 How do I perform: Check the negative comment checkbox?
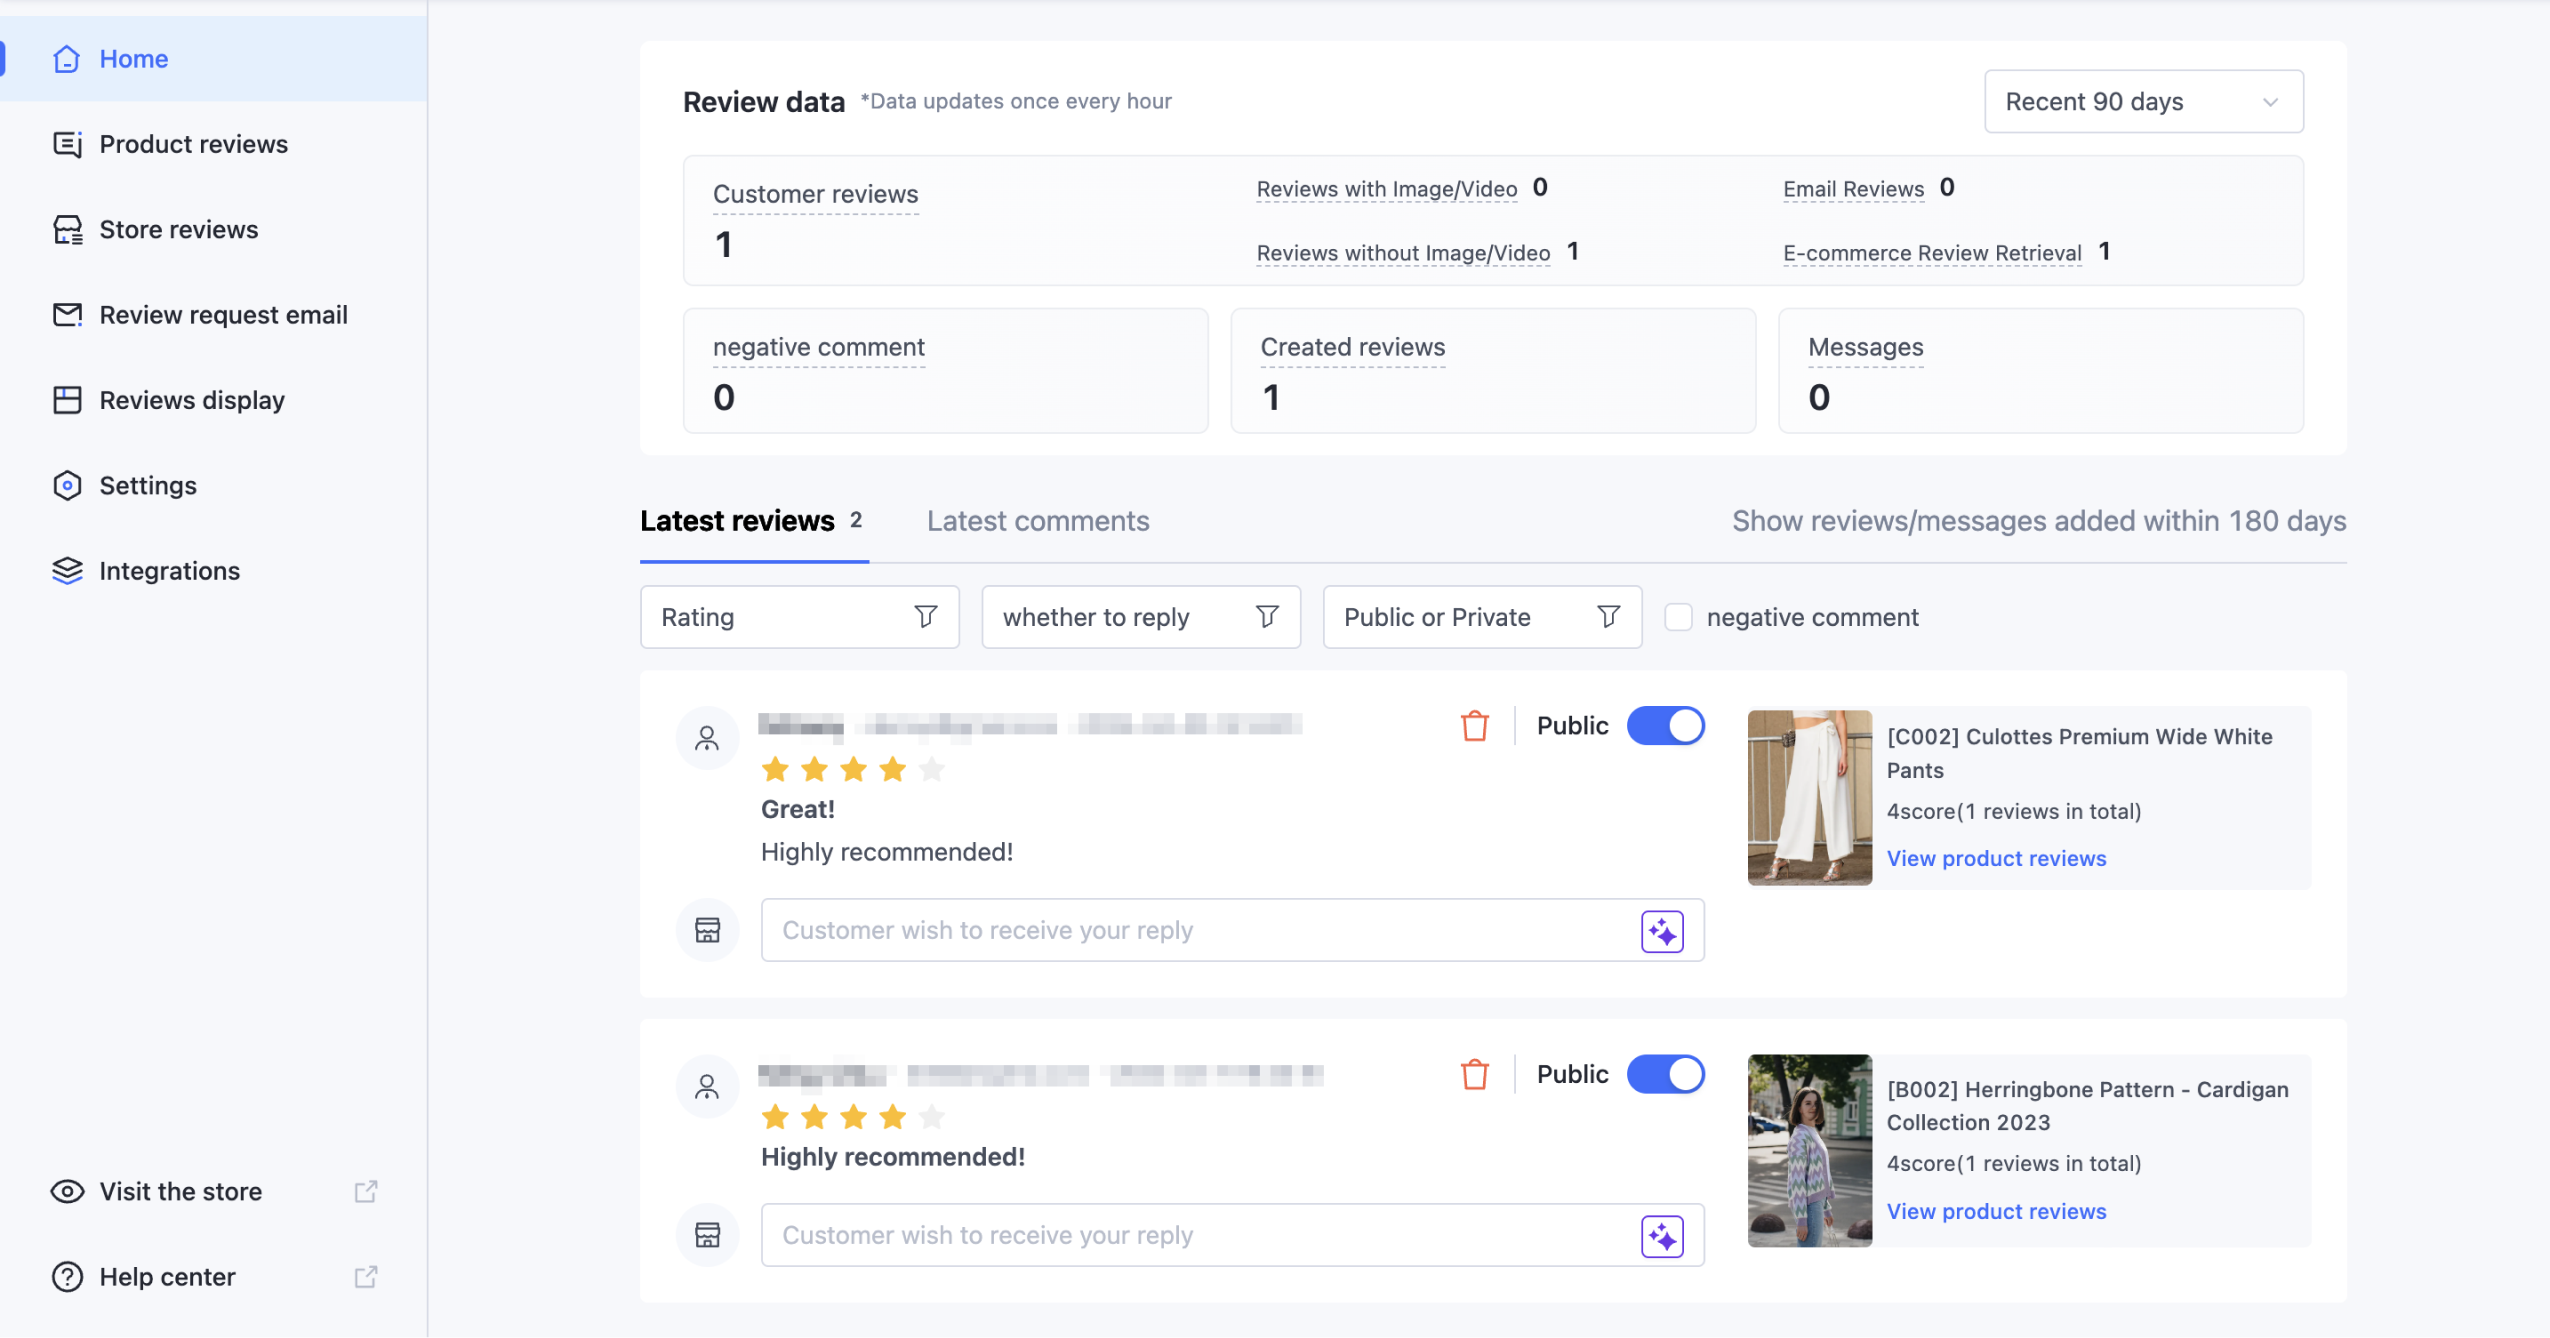[x=1677, y=617]
